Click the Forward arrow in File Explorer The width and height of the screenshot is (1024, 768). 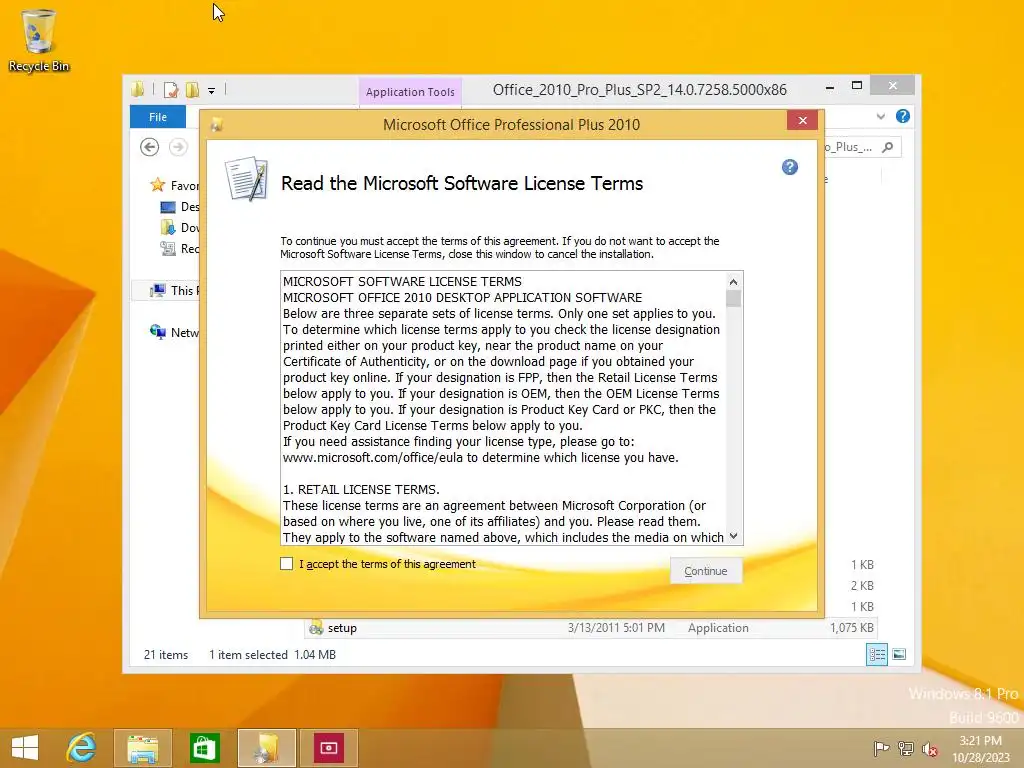coord(178,147)
